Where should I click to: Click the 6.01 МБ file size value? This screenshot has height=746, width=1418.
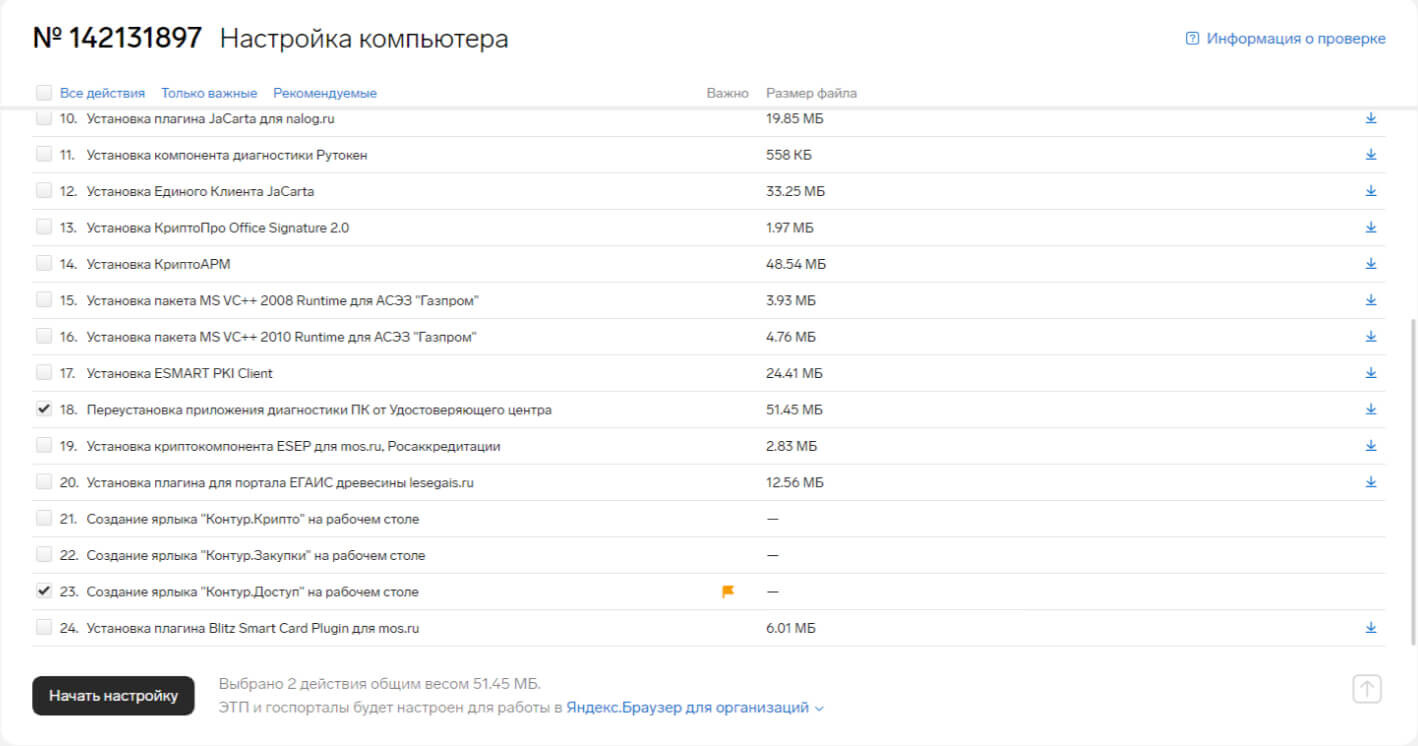(x=791, y=628)
